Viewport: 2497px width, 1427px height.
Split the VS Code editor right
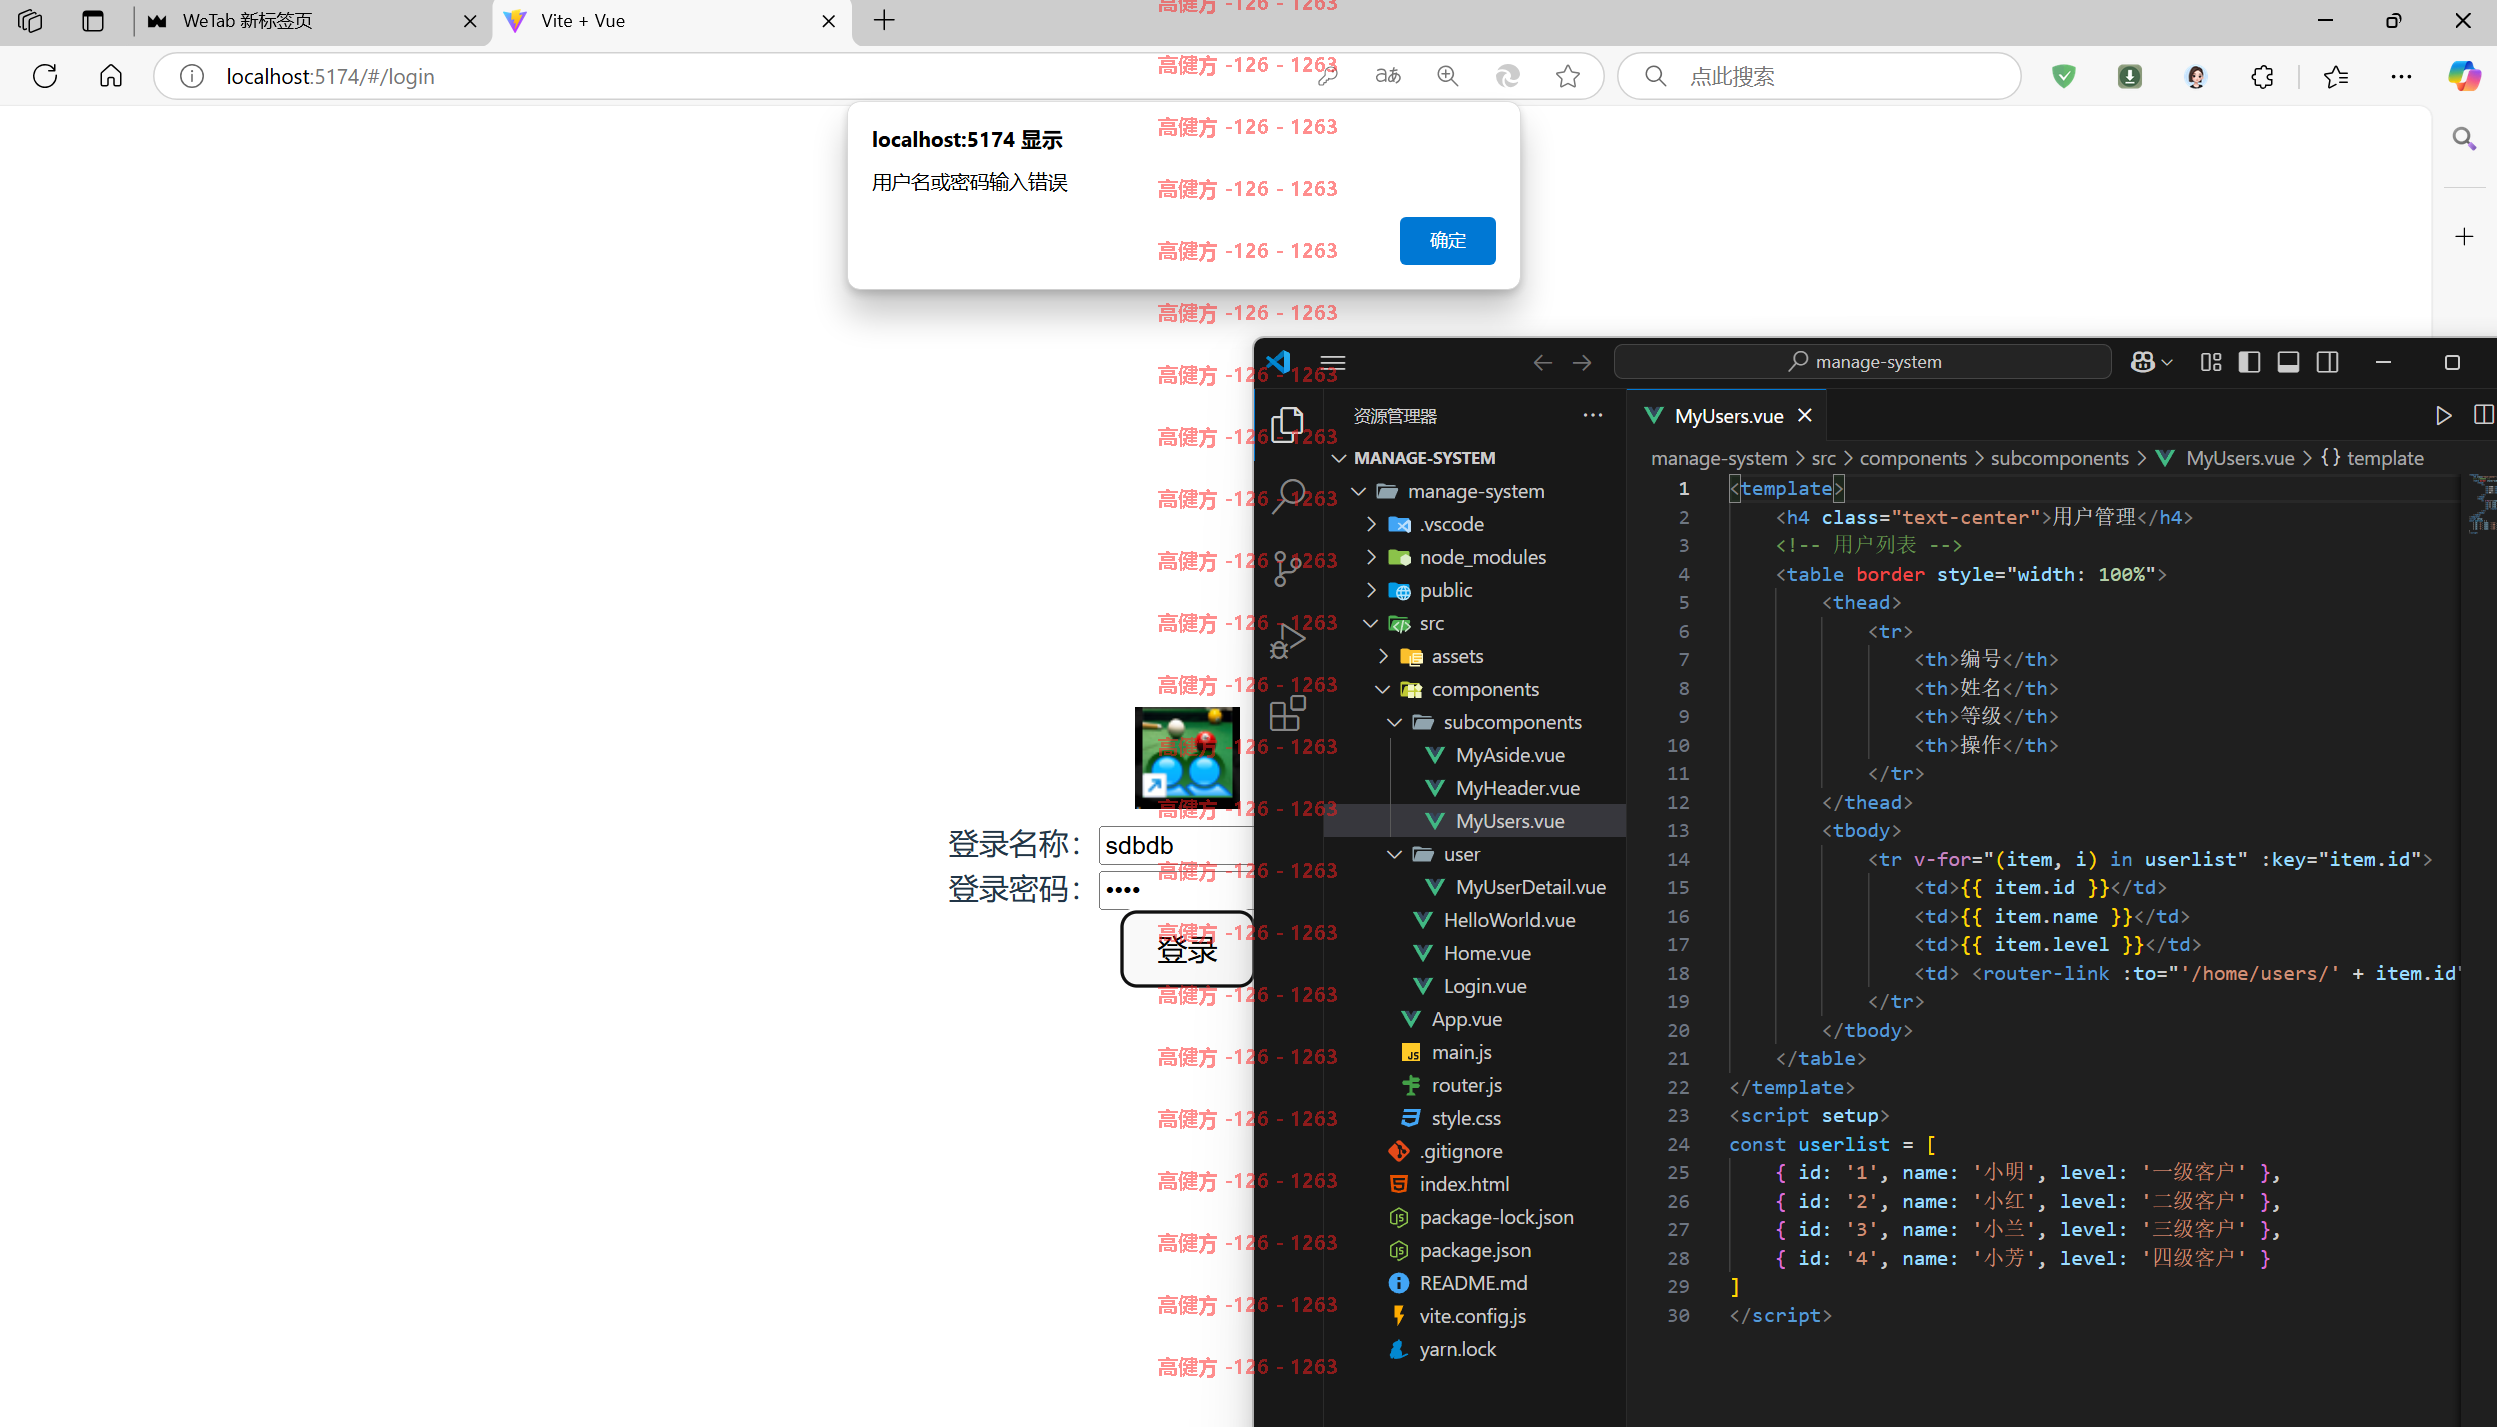2482,415
